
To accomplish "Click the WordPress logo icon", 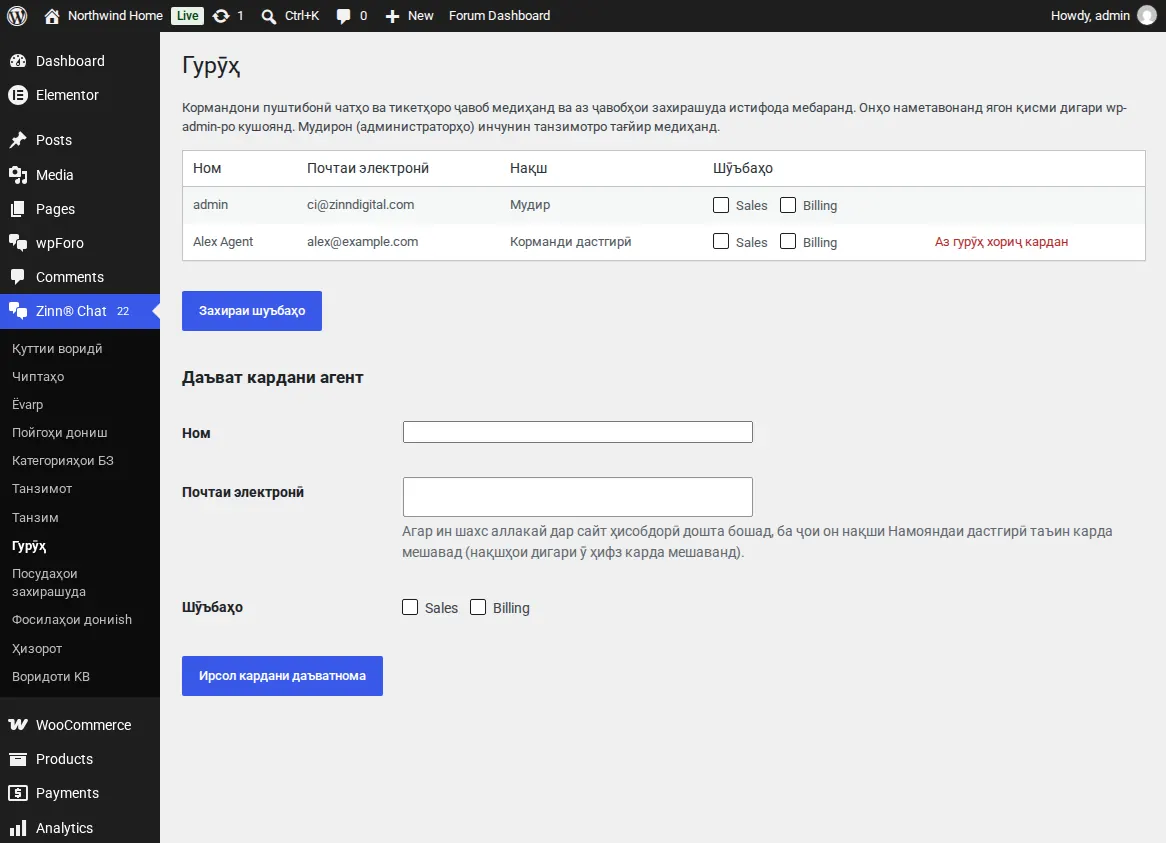I will tap(17, 16).
